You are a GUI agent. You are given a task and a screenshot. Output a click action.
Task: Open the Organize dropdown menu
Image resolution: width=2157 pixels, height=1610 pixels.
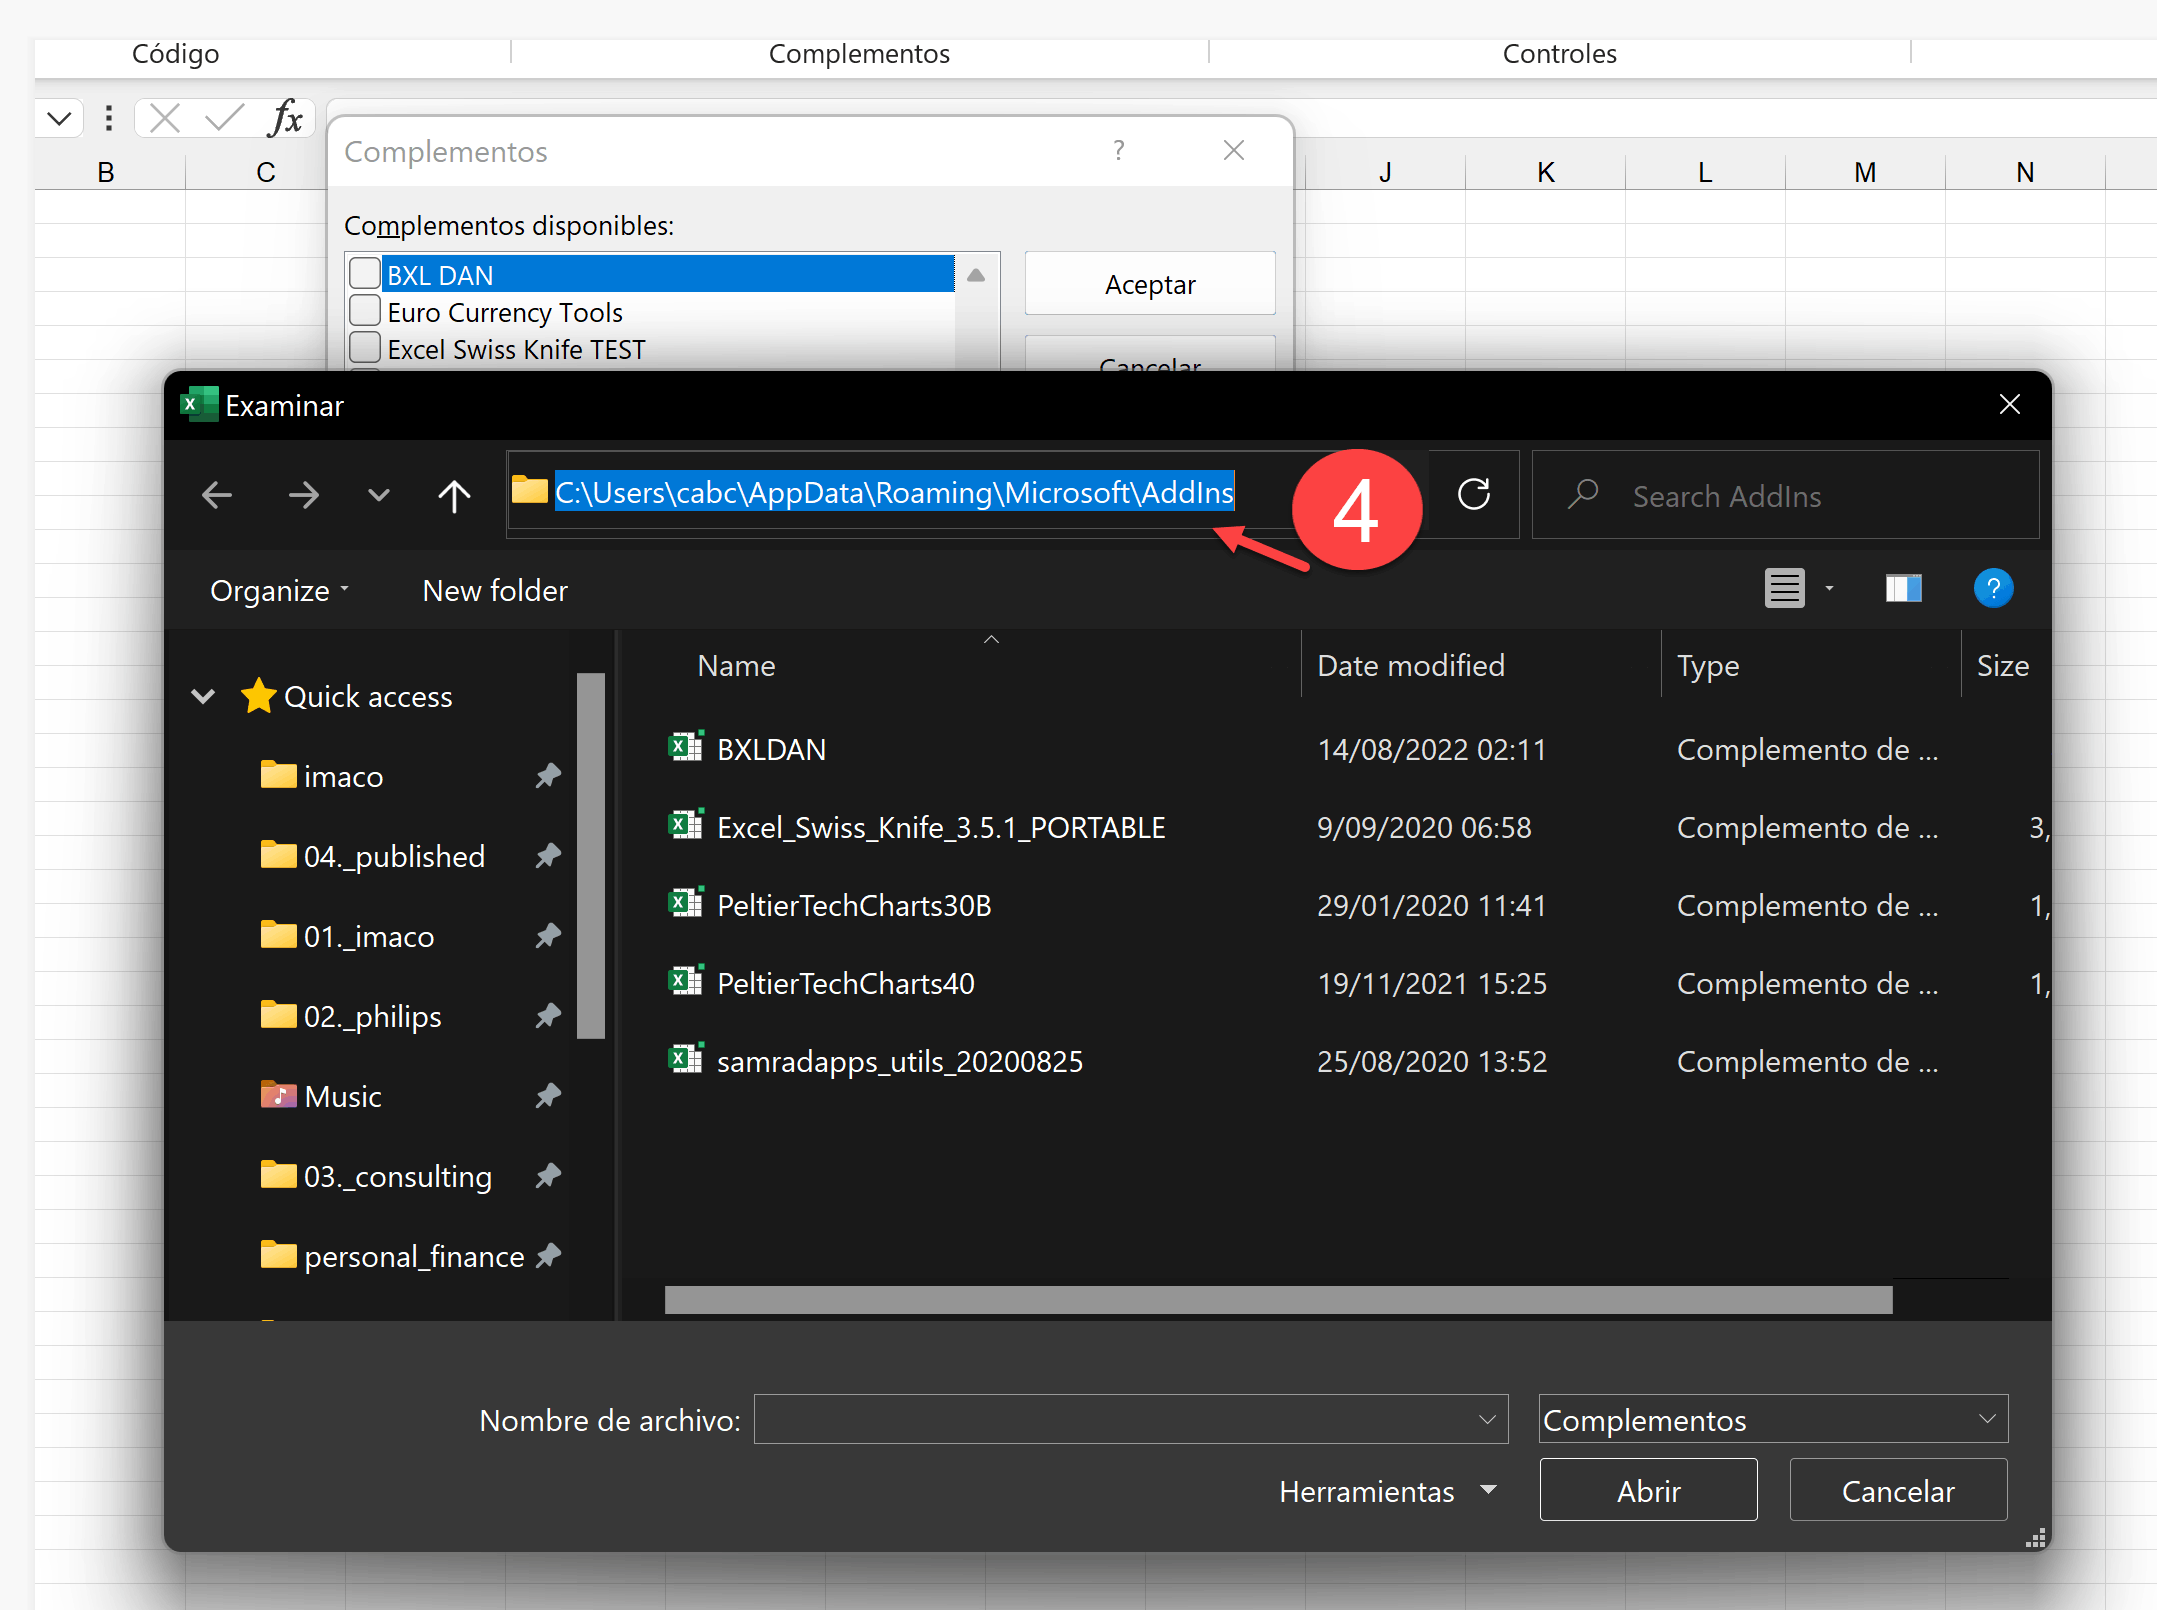(279, 591)
